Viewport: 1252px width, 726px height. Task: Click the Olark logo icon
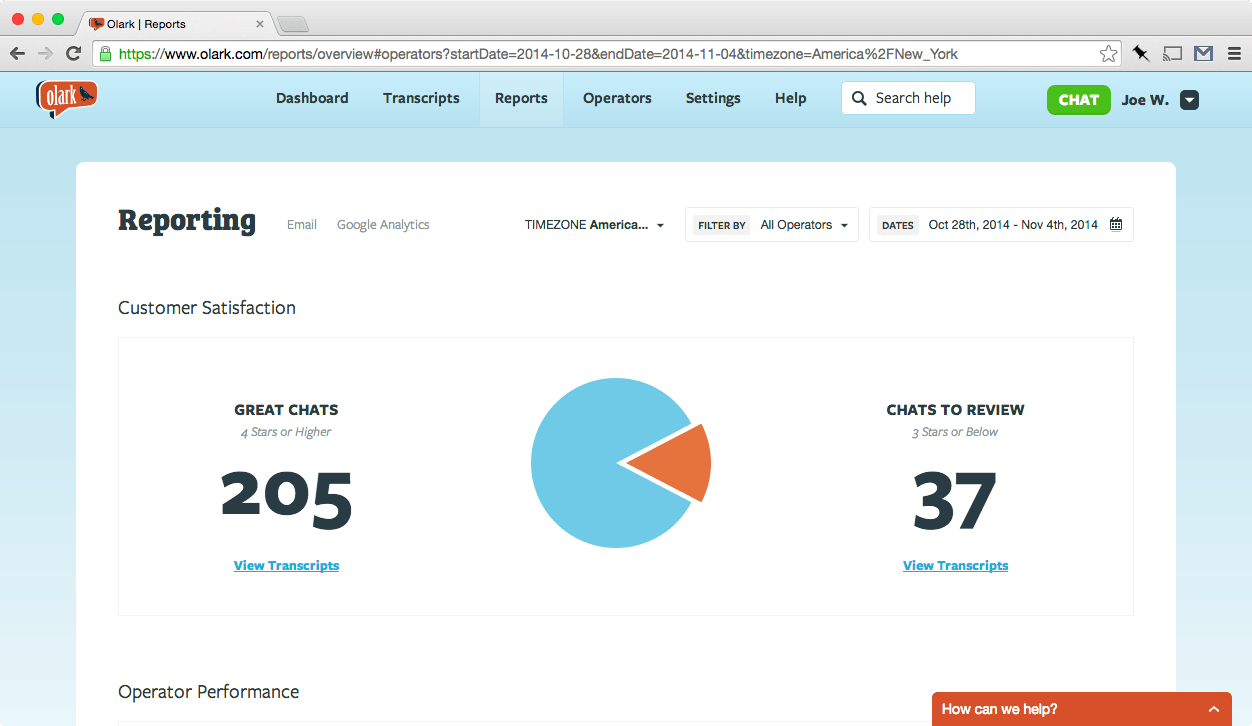(66, 99)
